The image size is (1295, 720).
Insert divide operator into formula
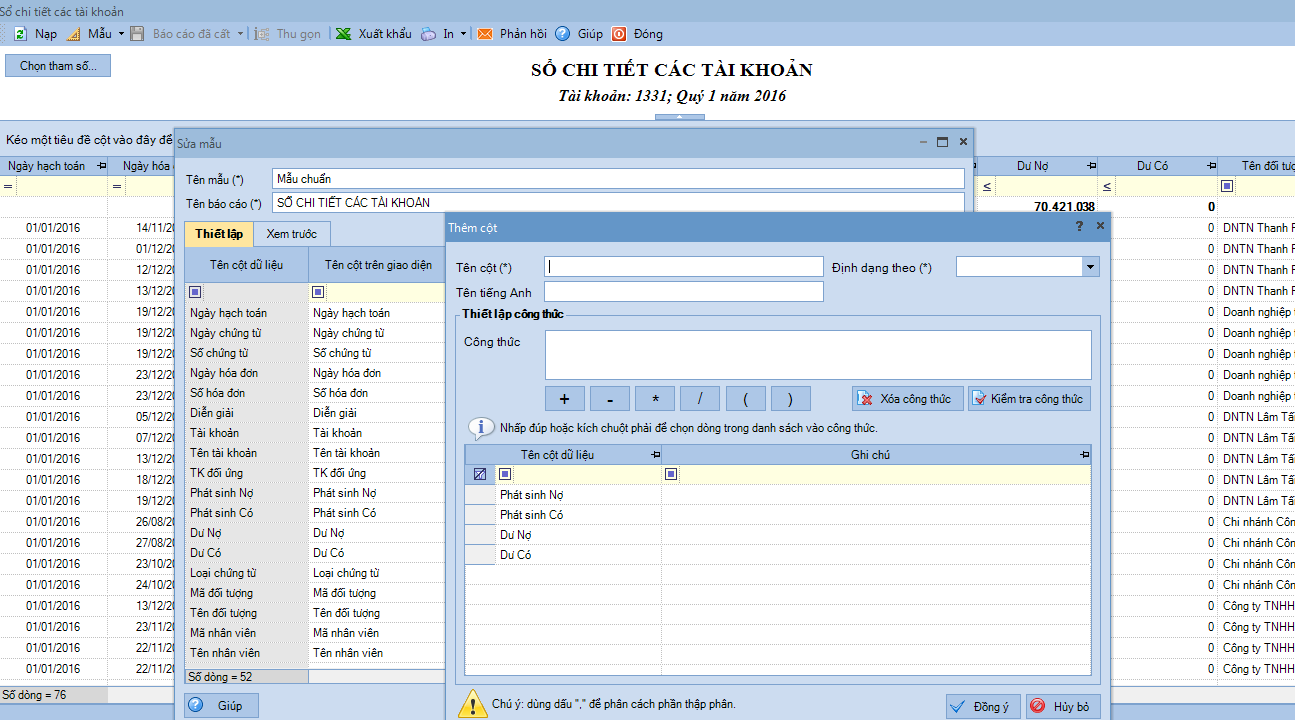point(700,399)
